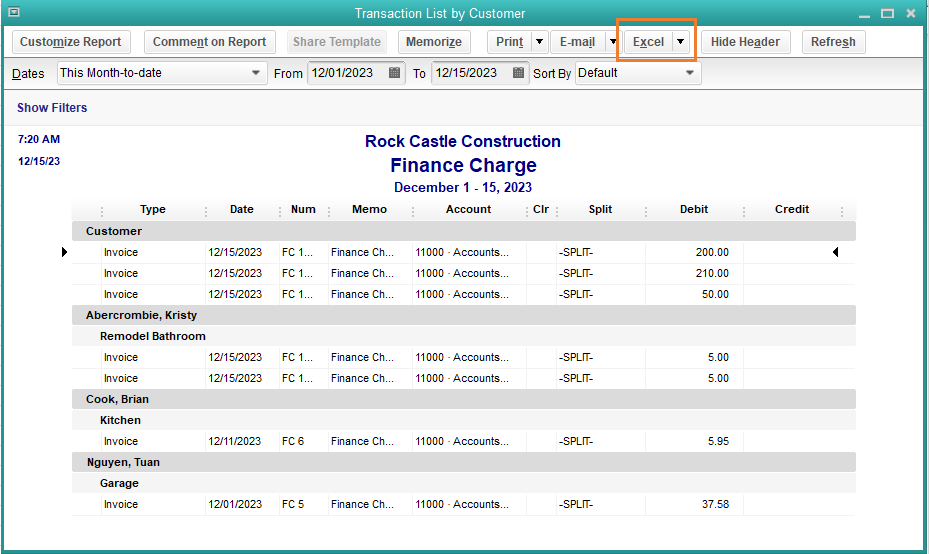Click the To date input field
Image resolution: width=929 pixels, height=554 pixels.
click(x=468, y=73)
